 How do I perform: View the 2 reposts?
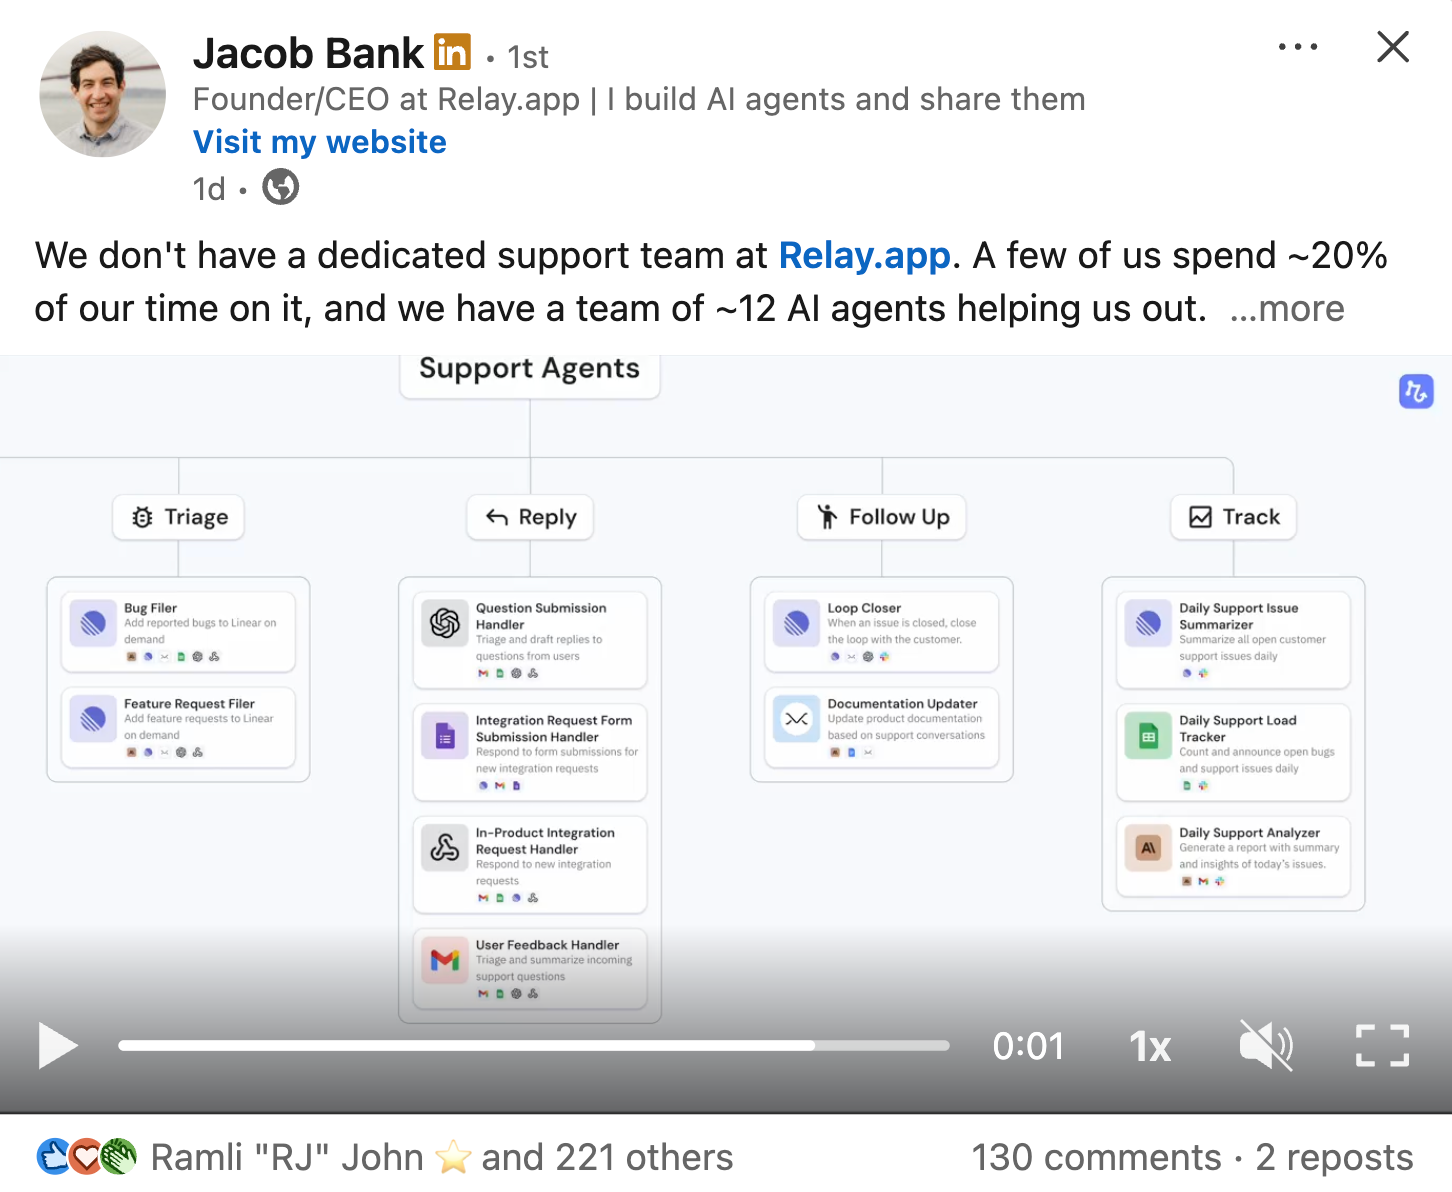tap(1334, 1158)
